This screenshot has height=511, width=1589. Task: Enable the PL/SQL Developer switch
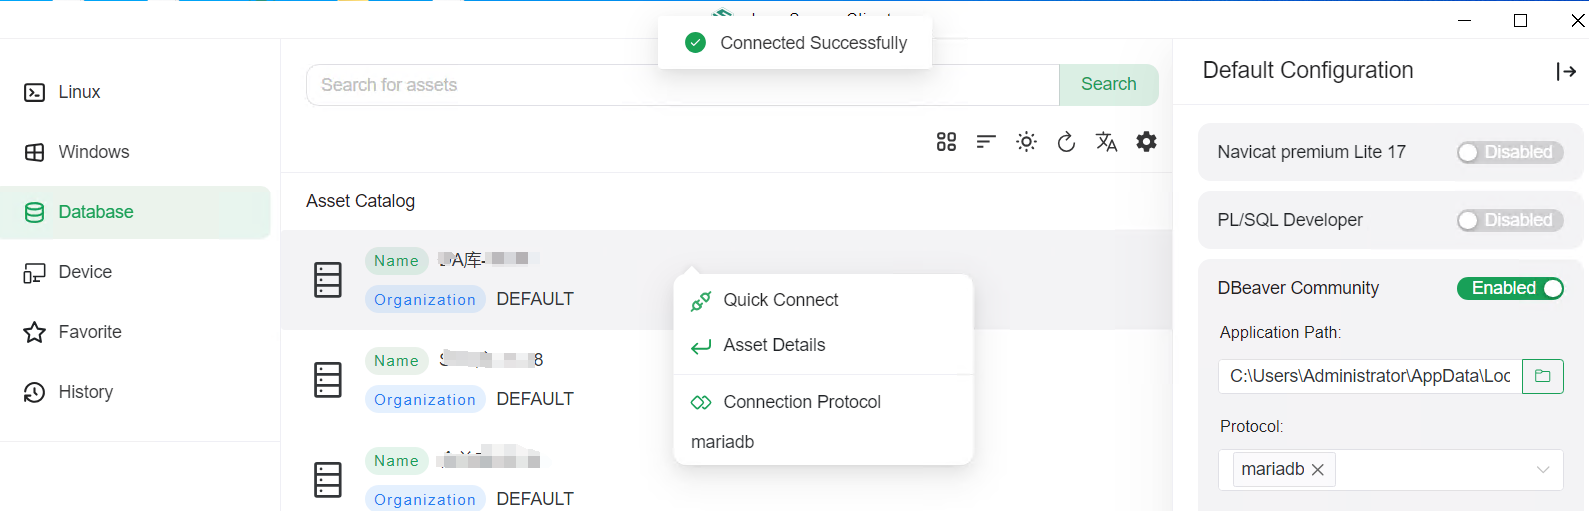pyautogui.click(x=1510, y=220)
